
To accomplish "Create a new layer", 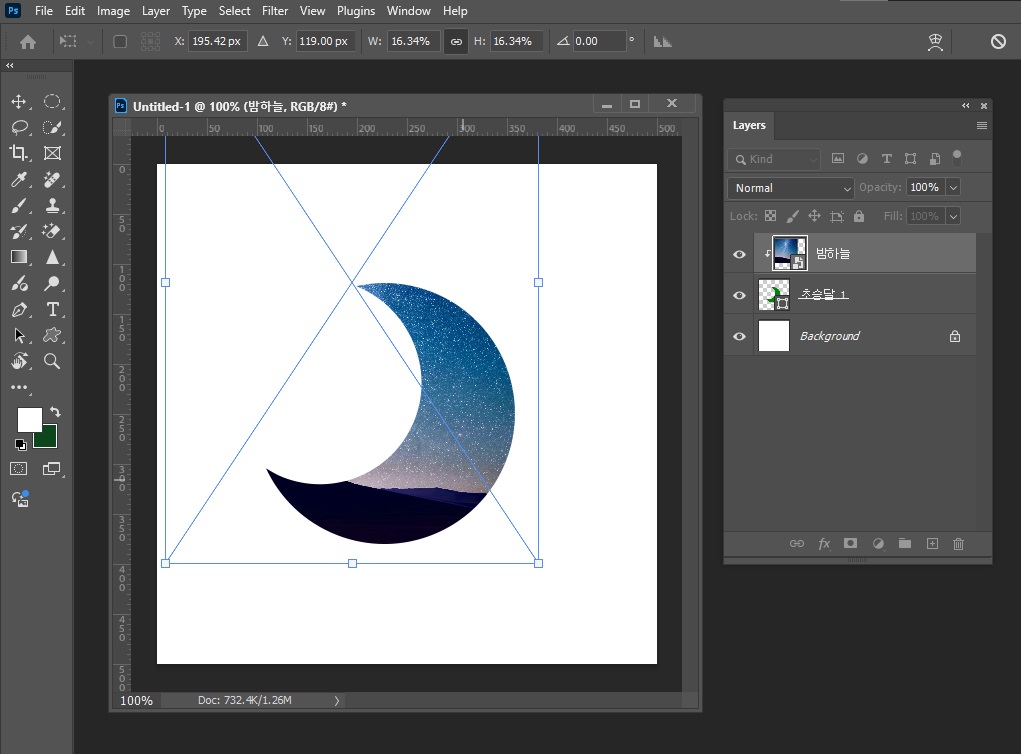I will (932, 543).
